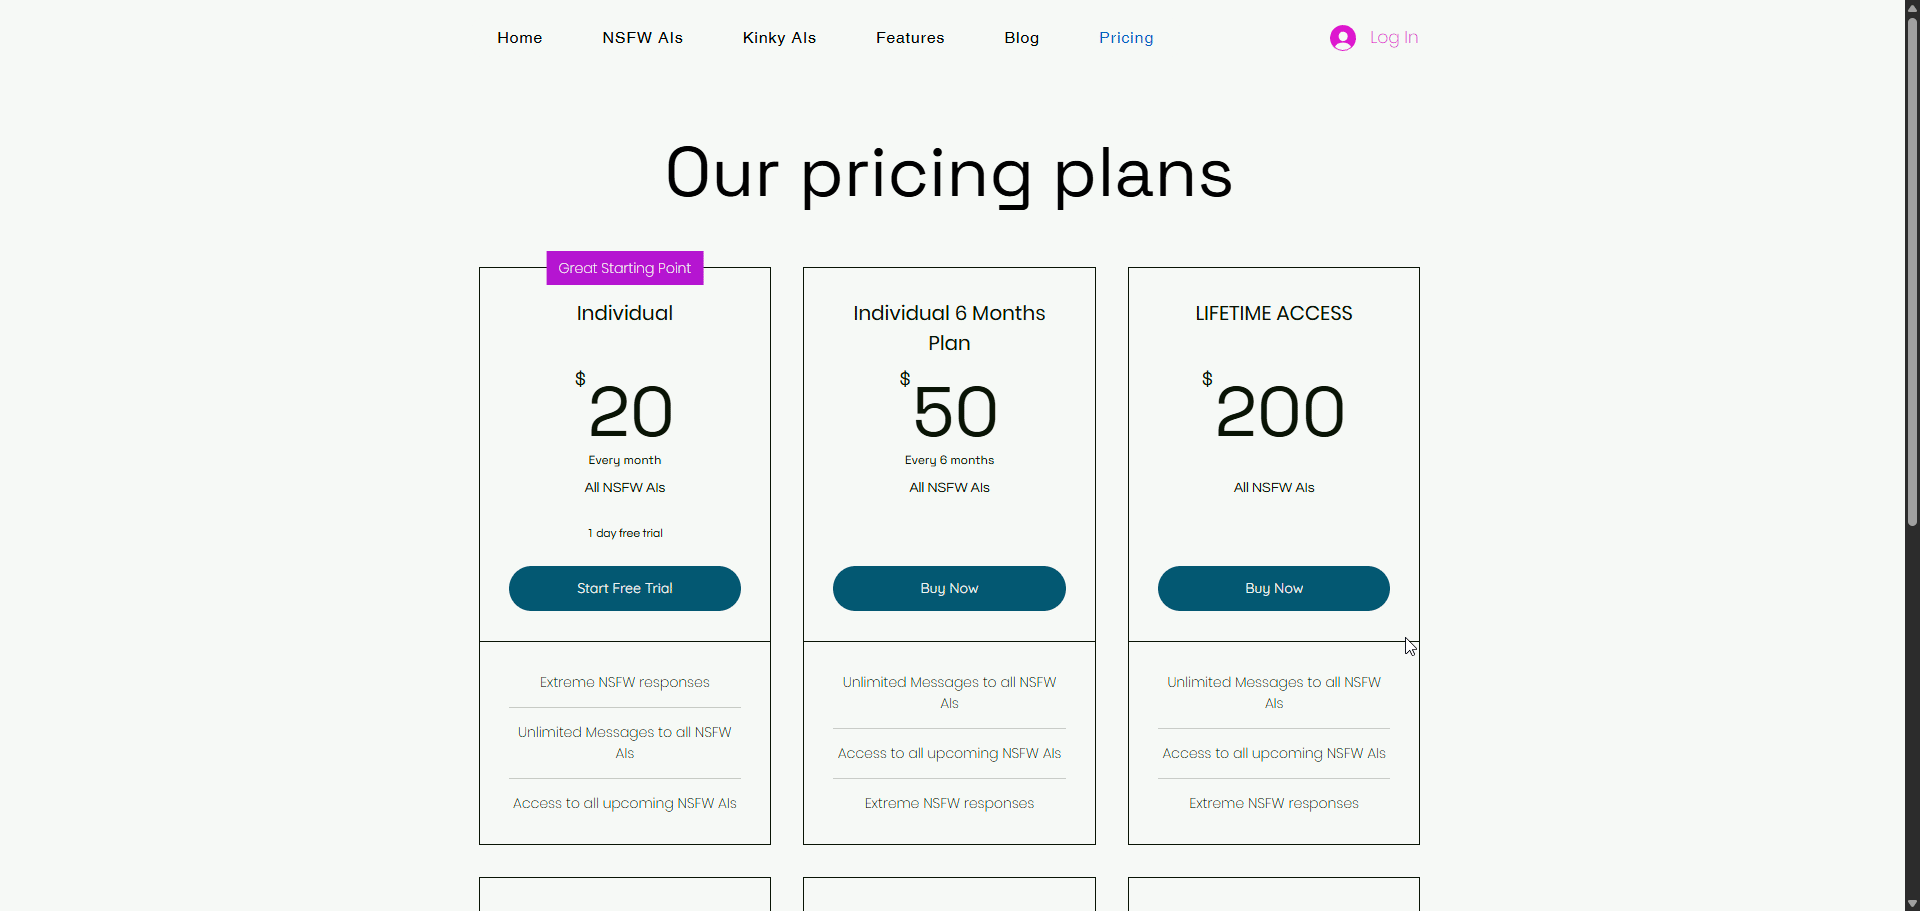The image size is (1920, 911).
Task: Navigate to the NSFW AIs section
Action: [642, 37]
